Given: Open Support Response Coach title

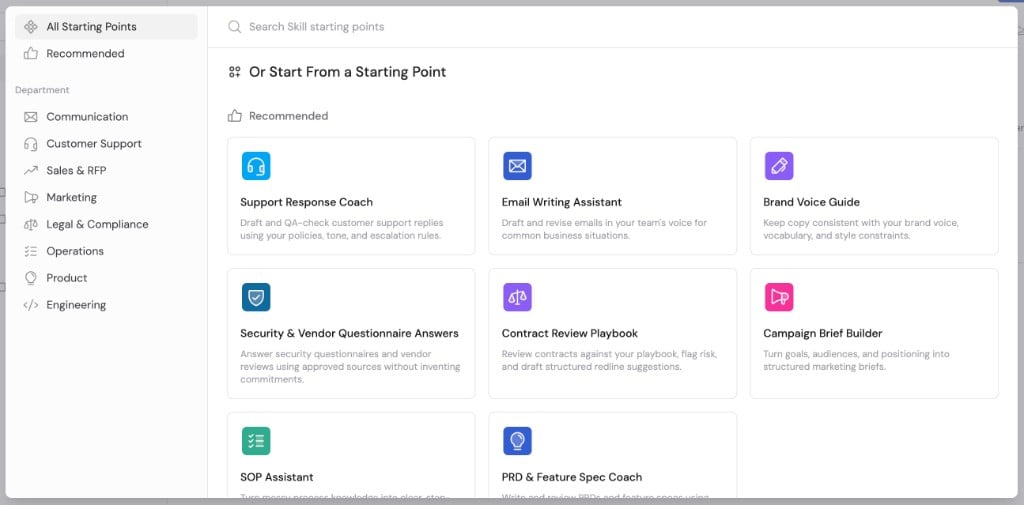Looking at the screenshot, I should coord(306,203).
